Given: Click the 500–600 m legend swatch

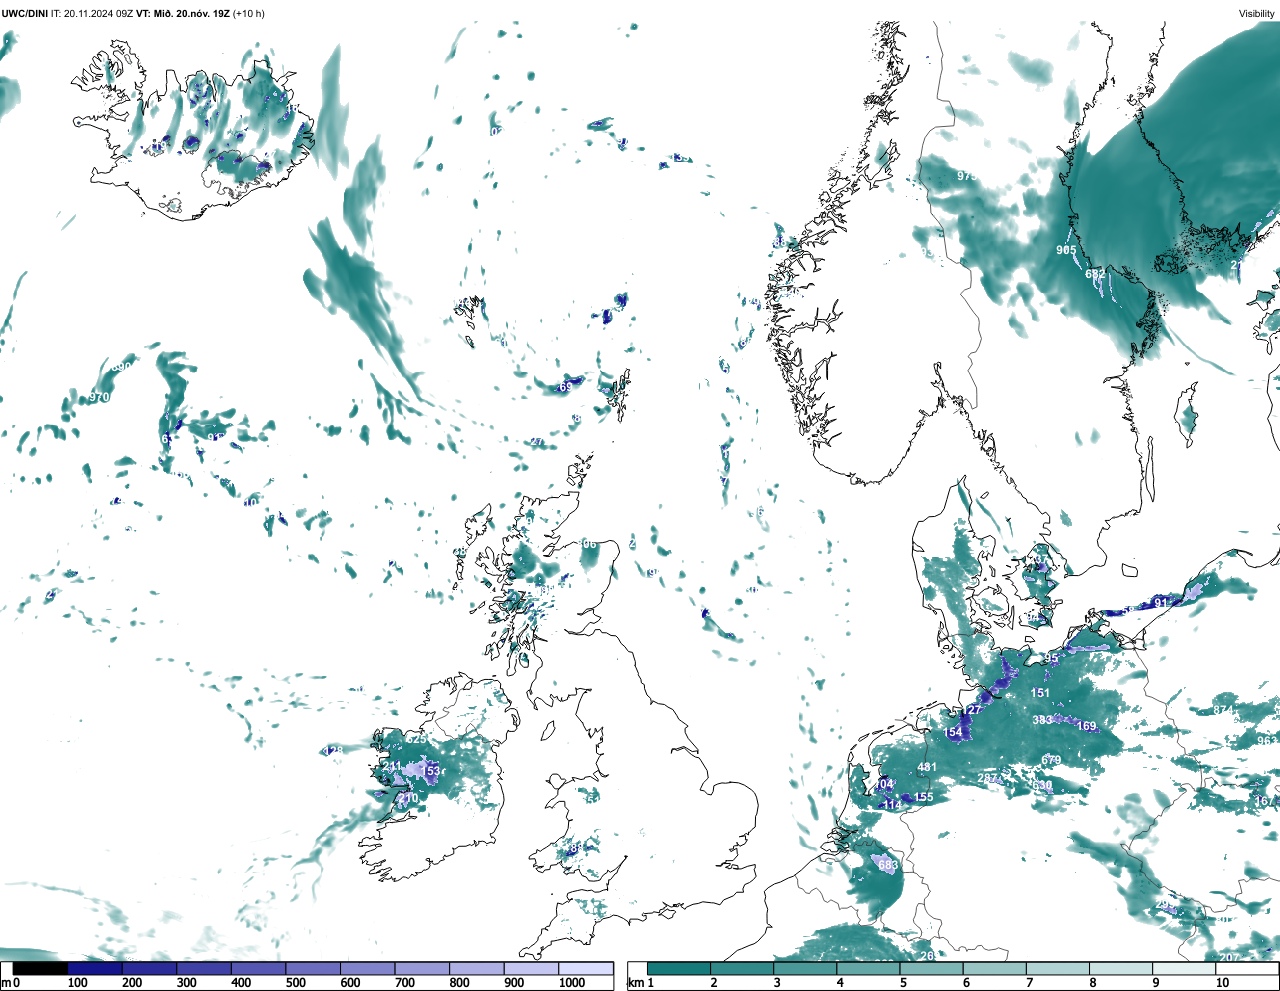Looking at the screenshot, I should (x=313, y=968).
